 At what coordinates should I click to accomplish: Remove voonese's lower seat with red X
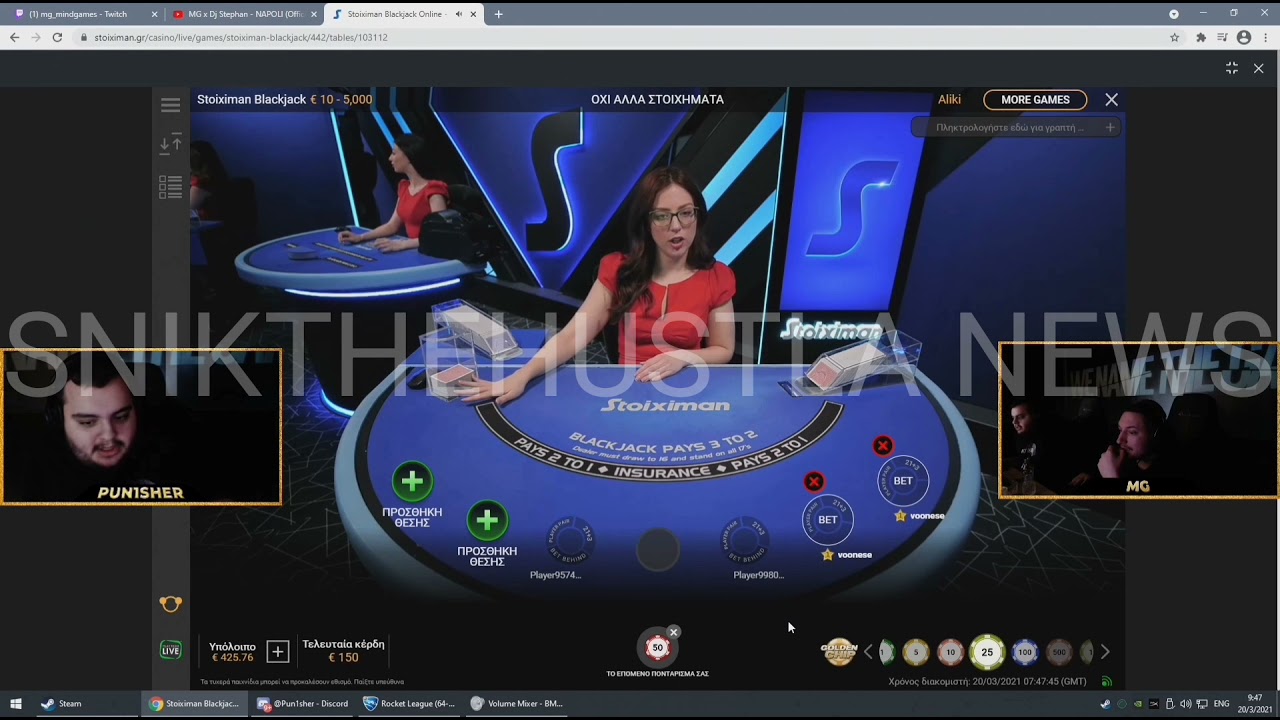click(x=814, y=482)
